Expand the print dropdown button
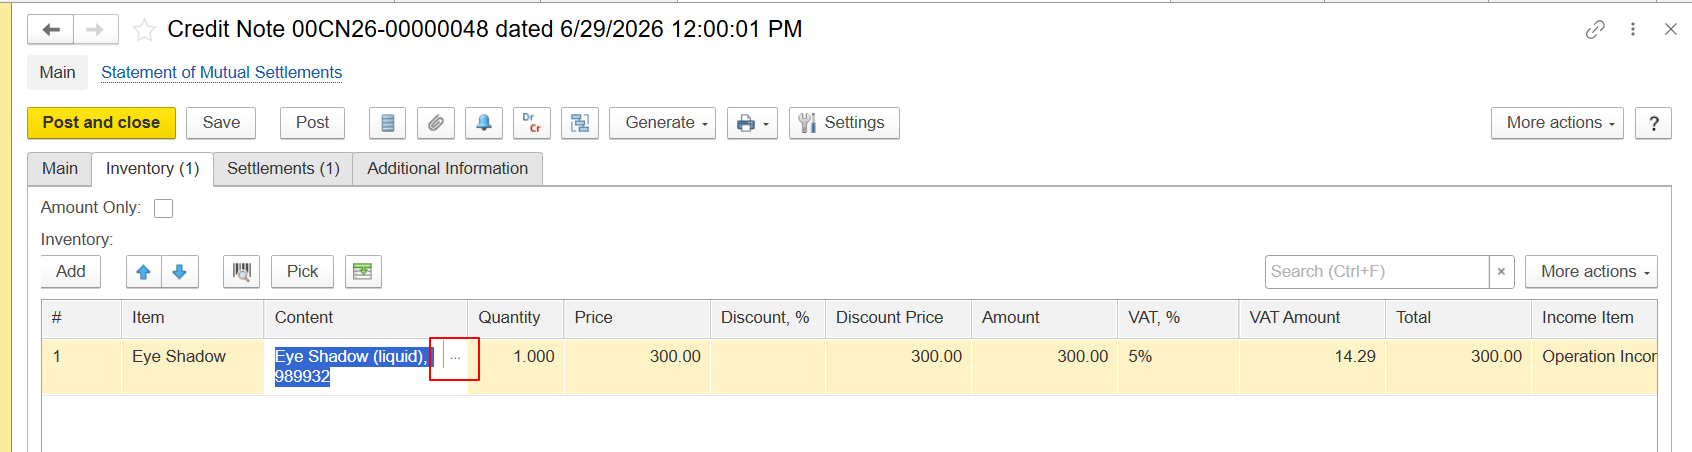1692x452 pixels. click(752, 123)
